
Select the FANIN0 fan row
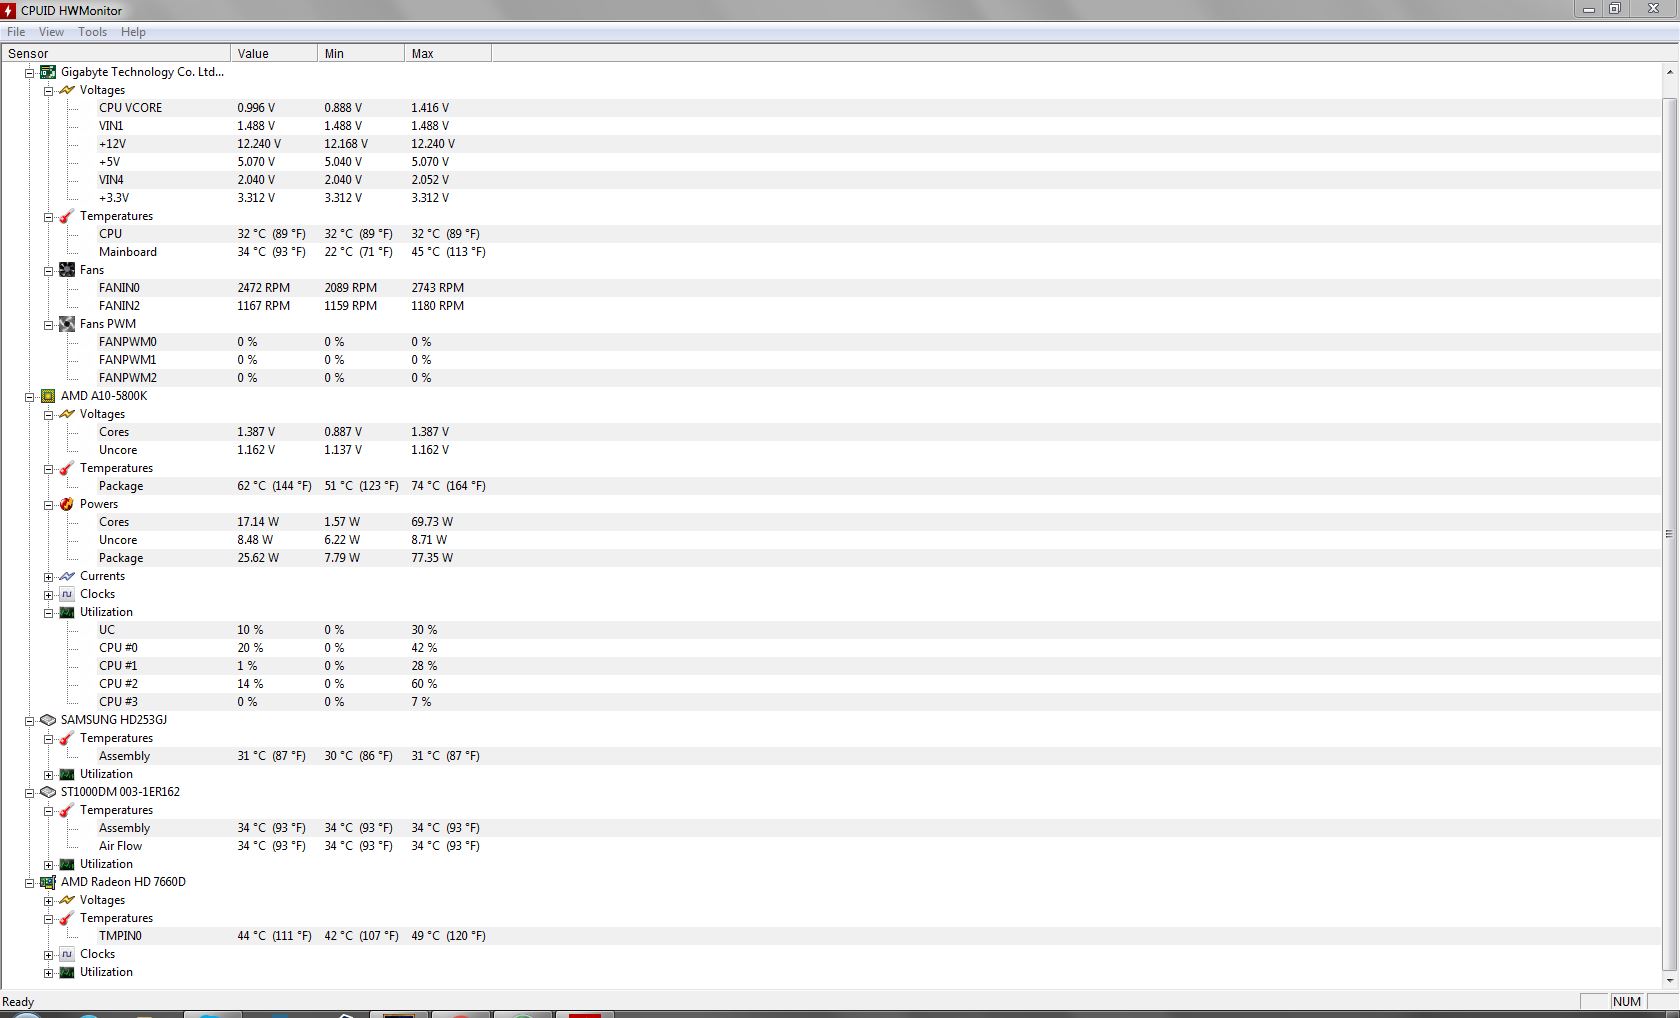click(x=830, y=288)
